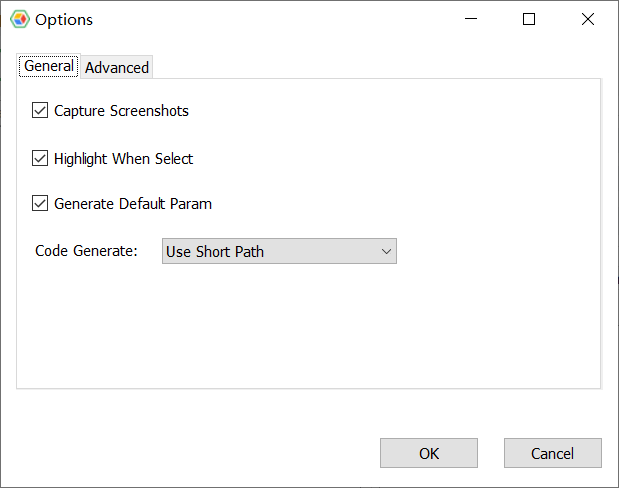The width and height of the screenshot is (619, 488).
Task: Toggle the Capture Screenshots checkbox
Action: pos(40,111)
